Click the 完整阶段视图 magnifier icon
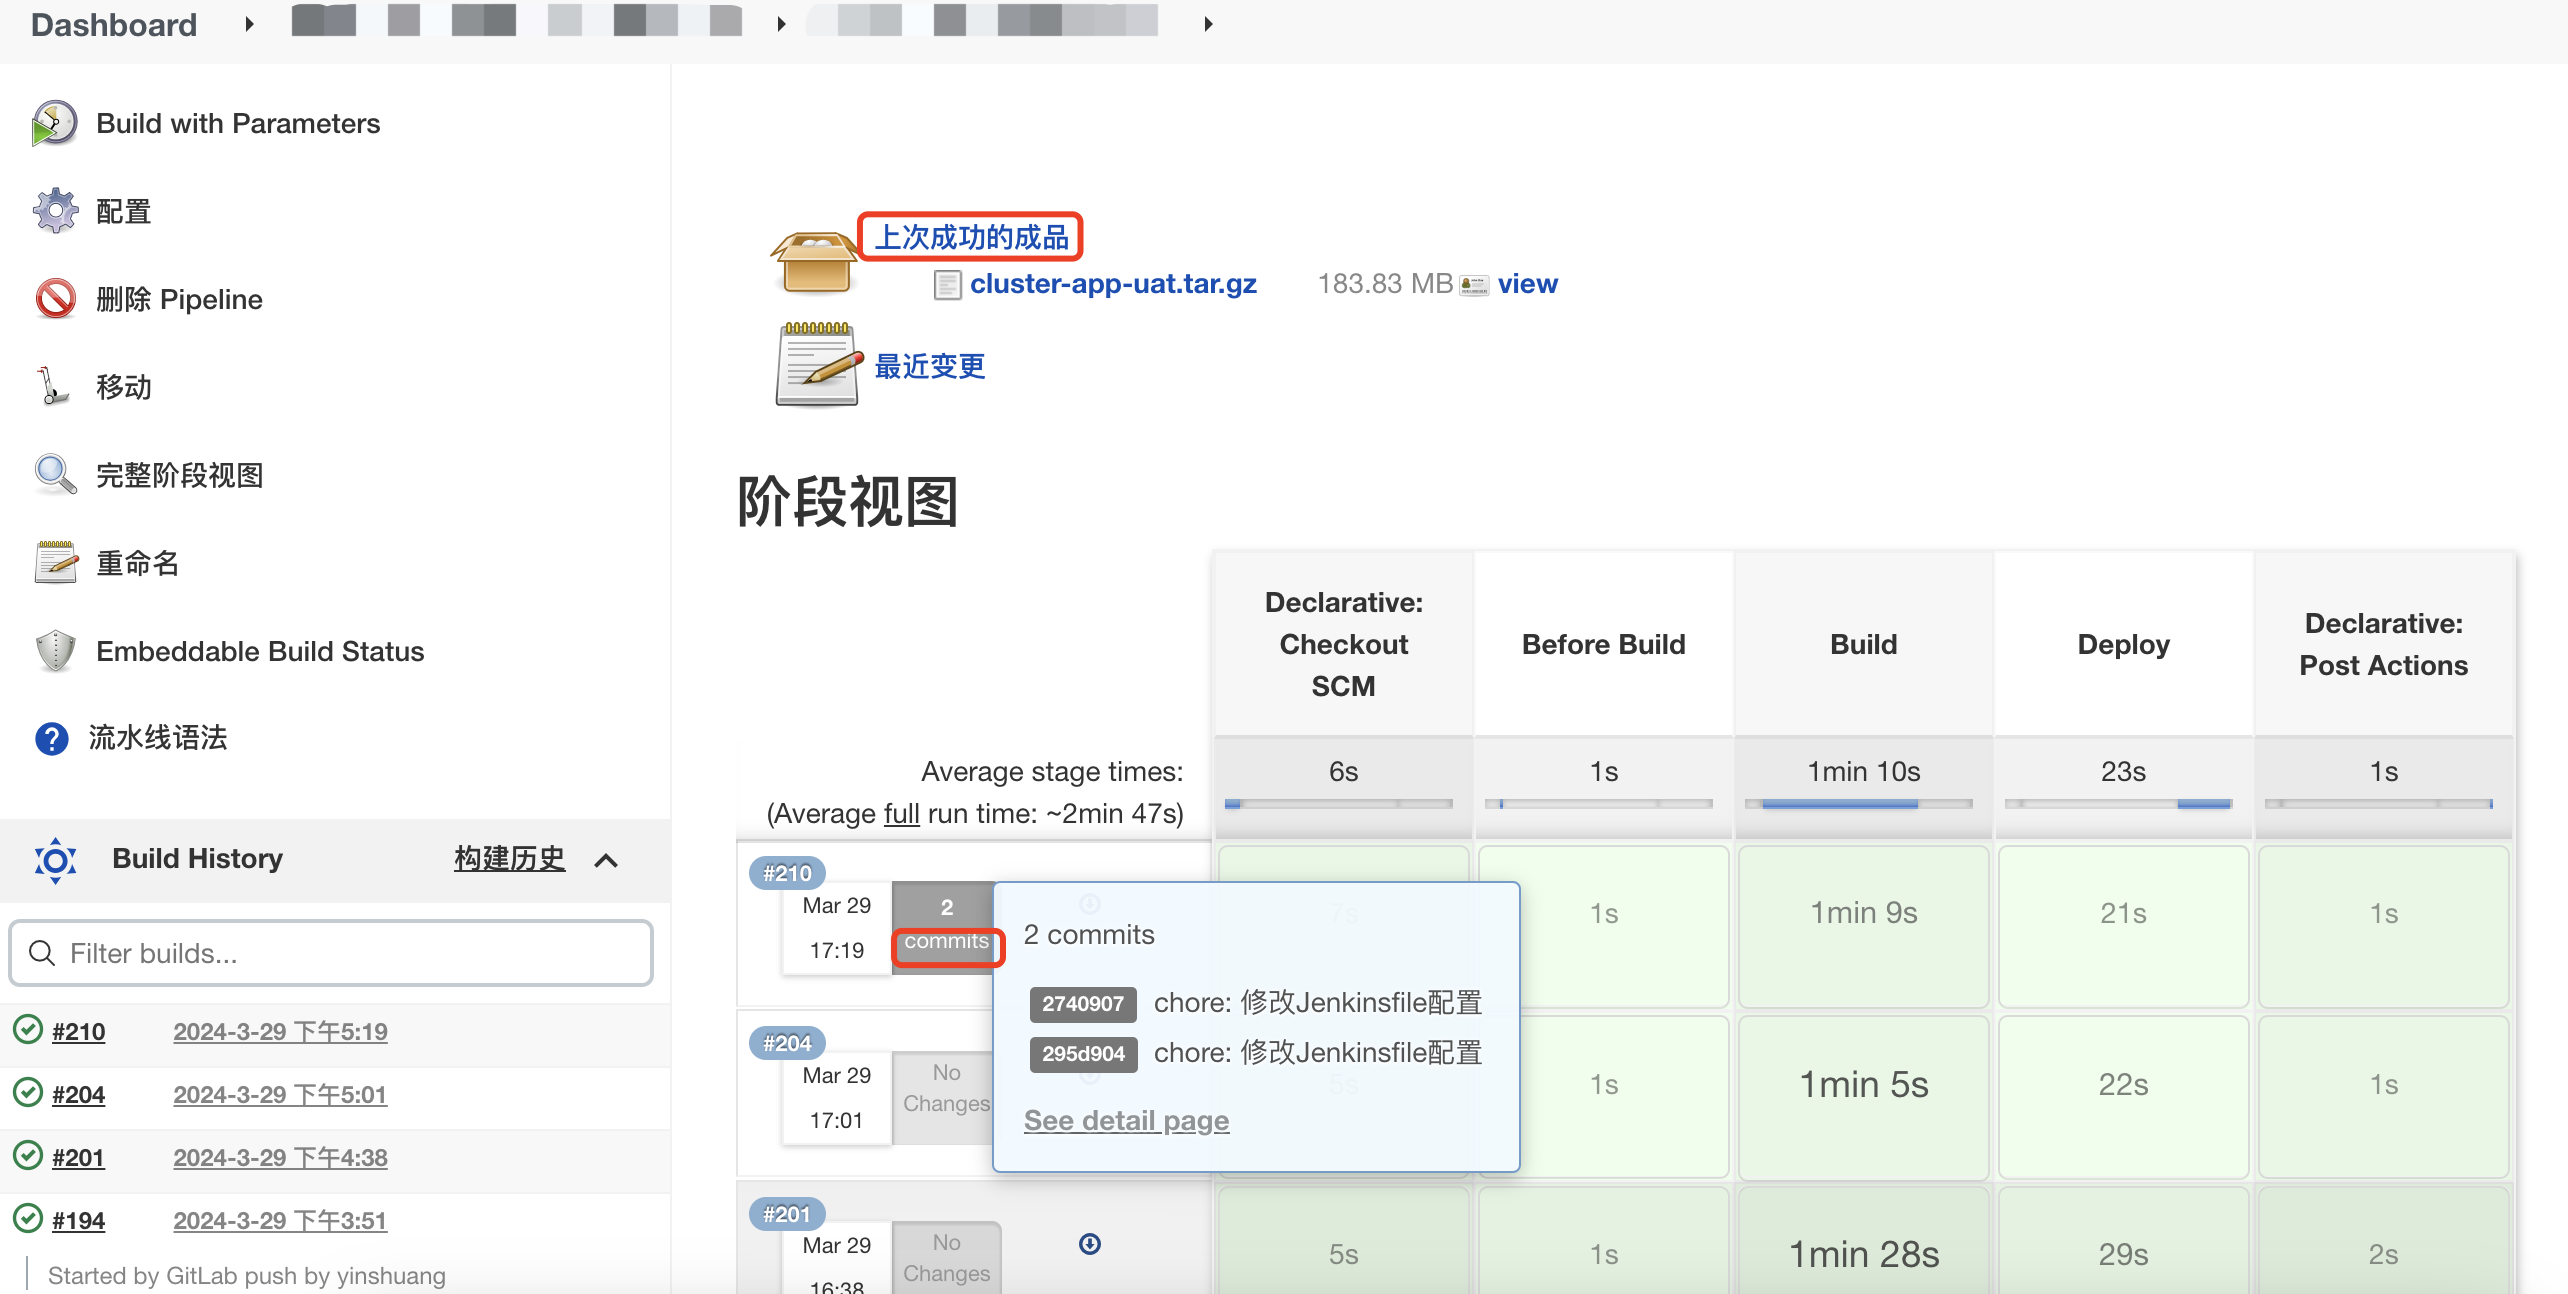The height and width of the screenshot is (1294, 2568). click(55, 475)
